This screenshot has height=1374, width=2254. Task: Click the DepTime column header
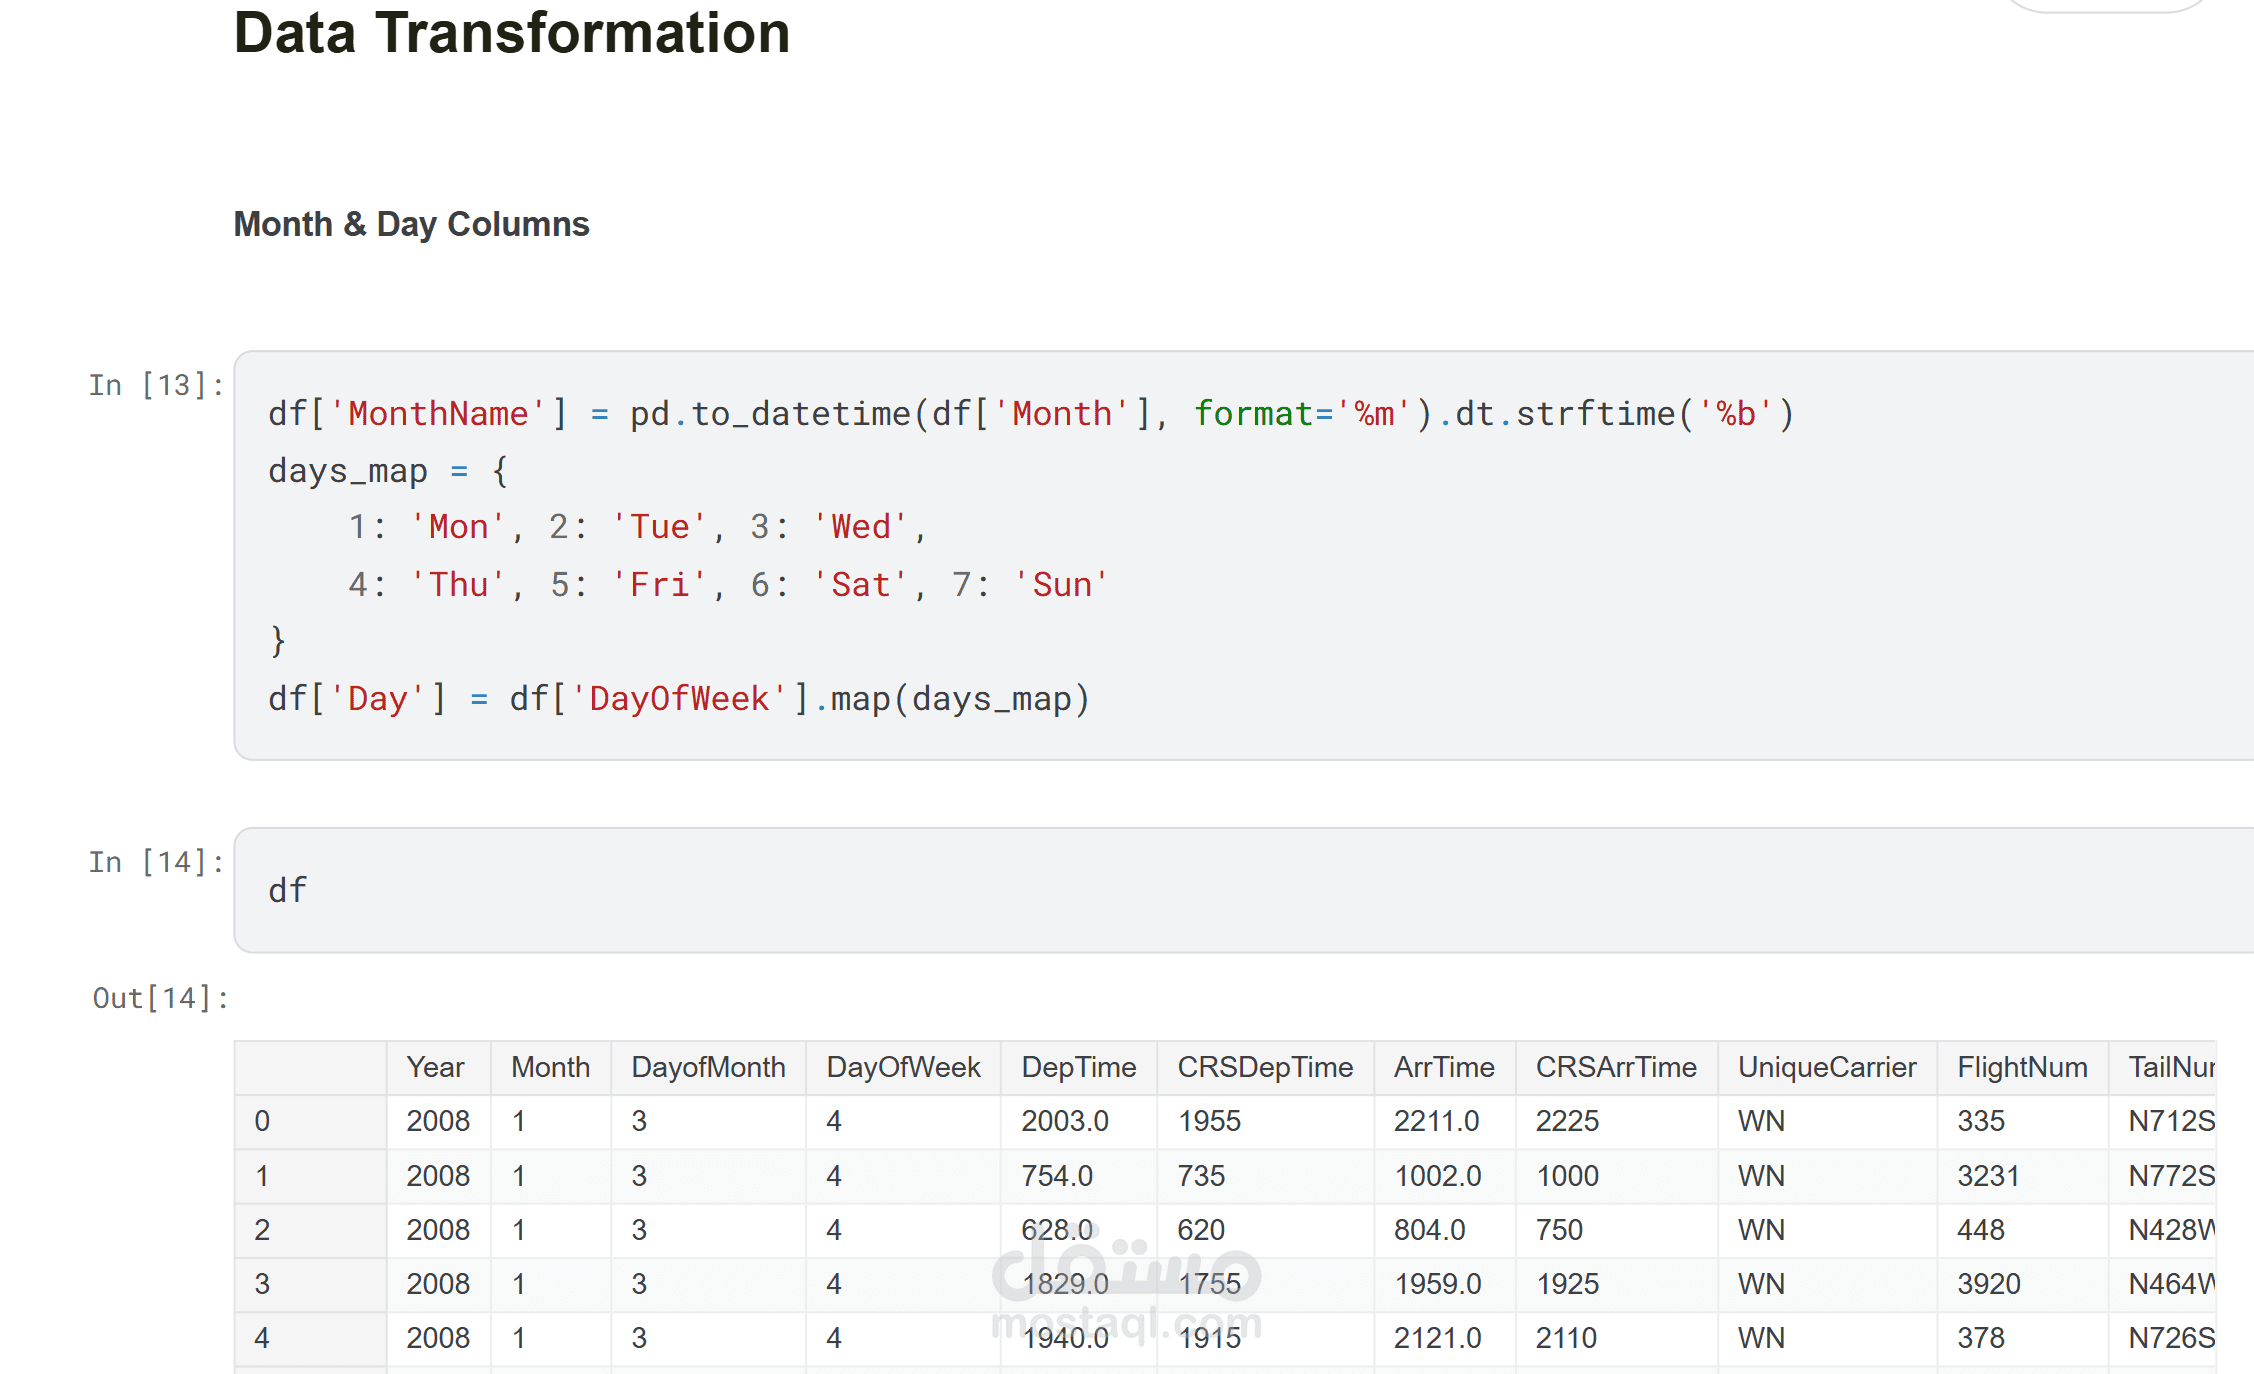point(1078,1067)
